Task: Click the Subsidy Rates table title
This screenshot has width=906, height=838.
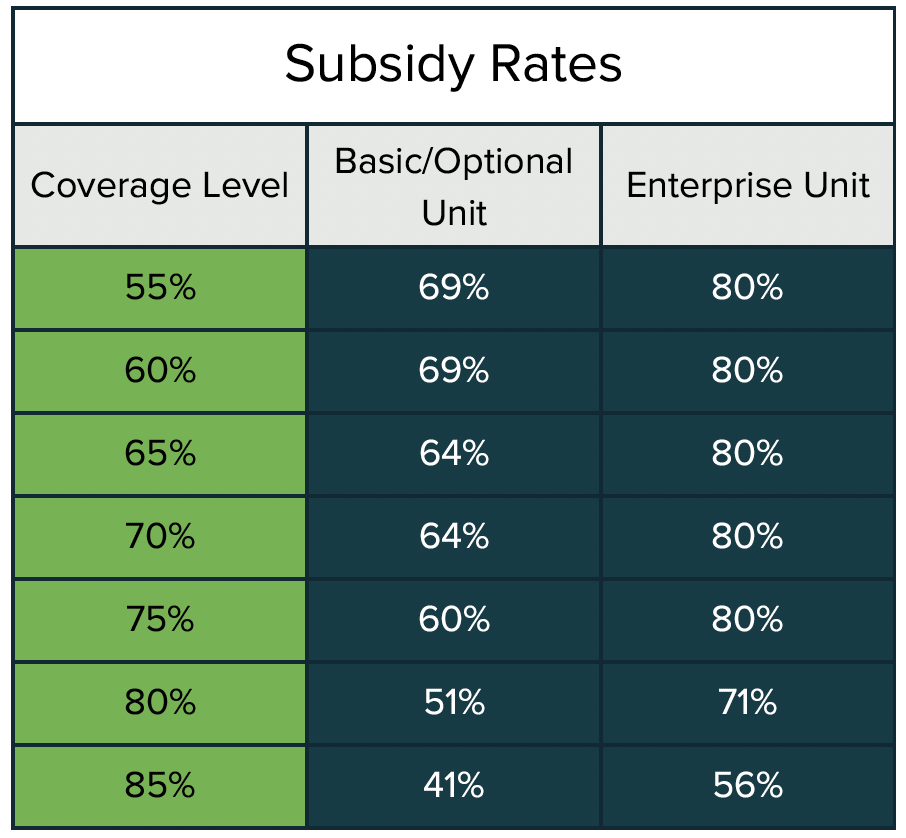Action: (x=453, y=65)
